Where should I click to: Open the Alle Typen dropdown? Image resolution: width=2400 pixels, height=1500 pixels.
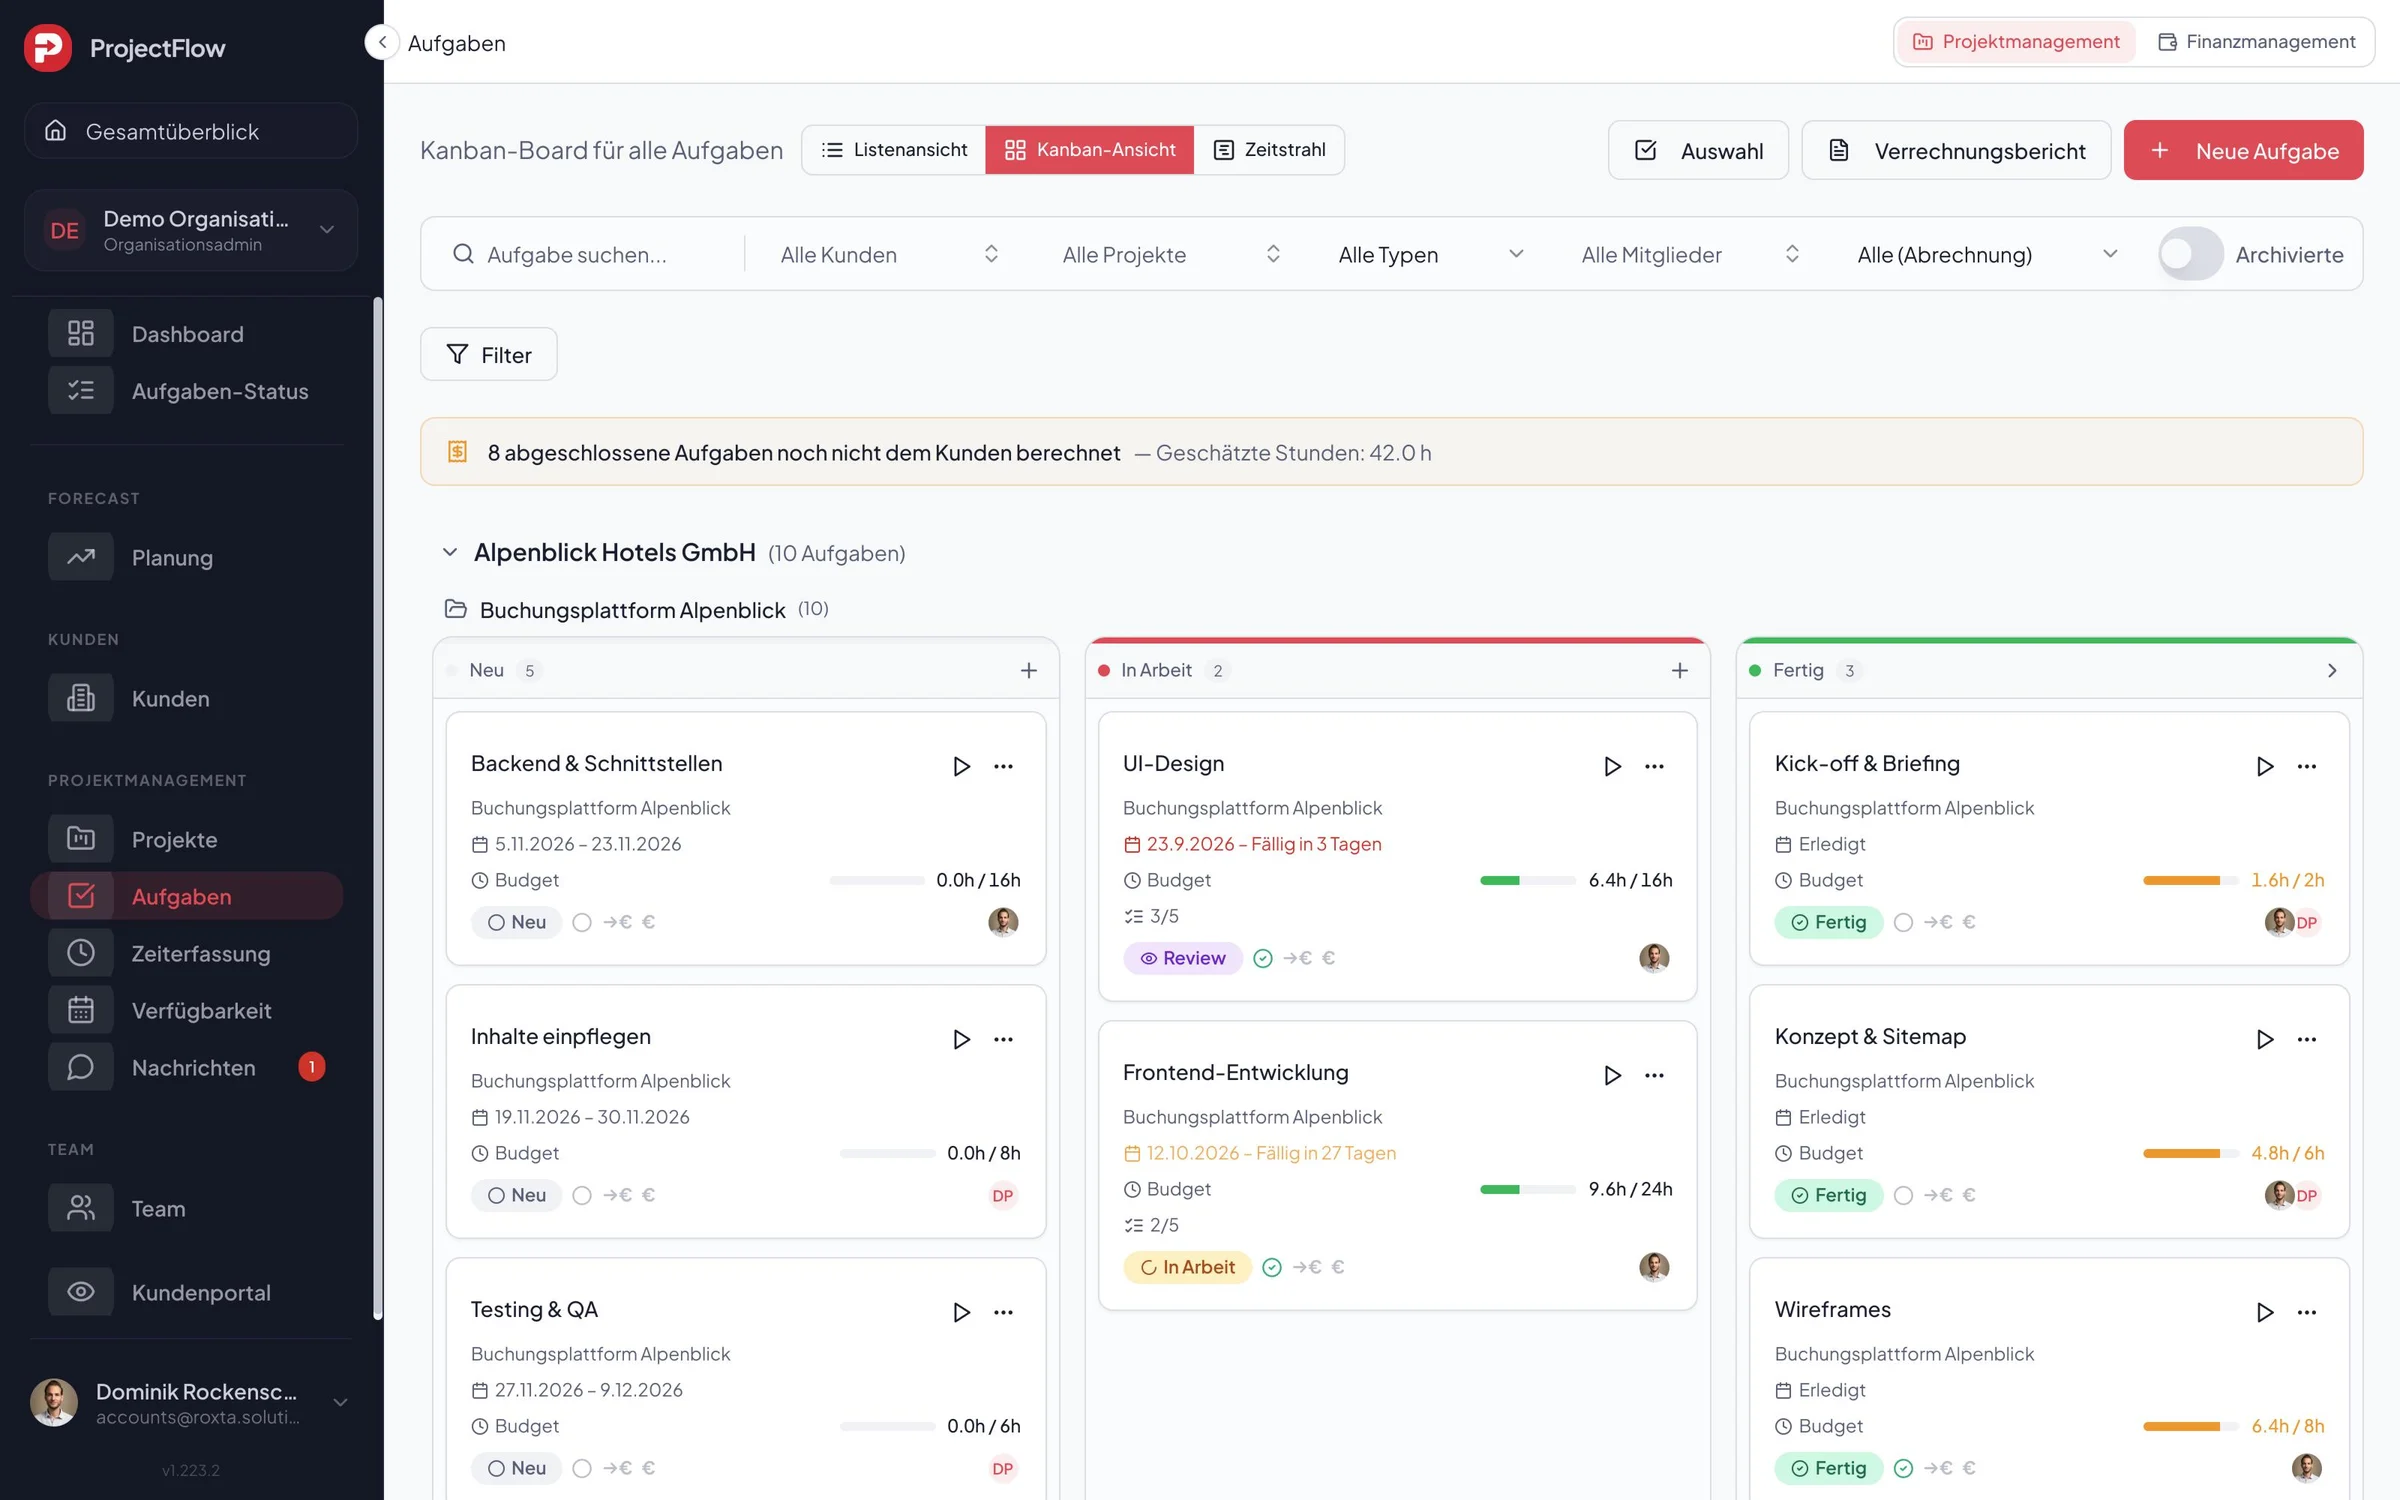(1430, 254)
